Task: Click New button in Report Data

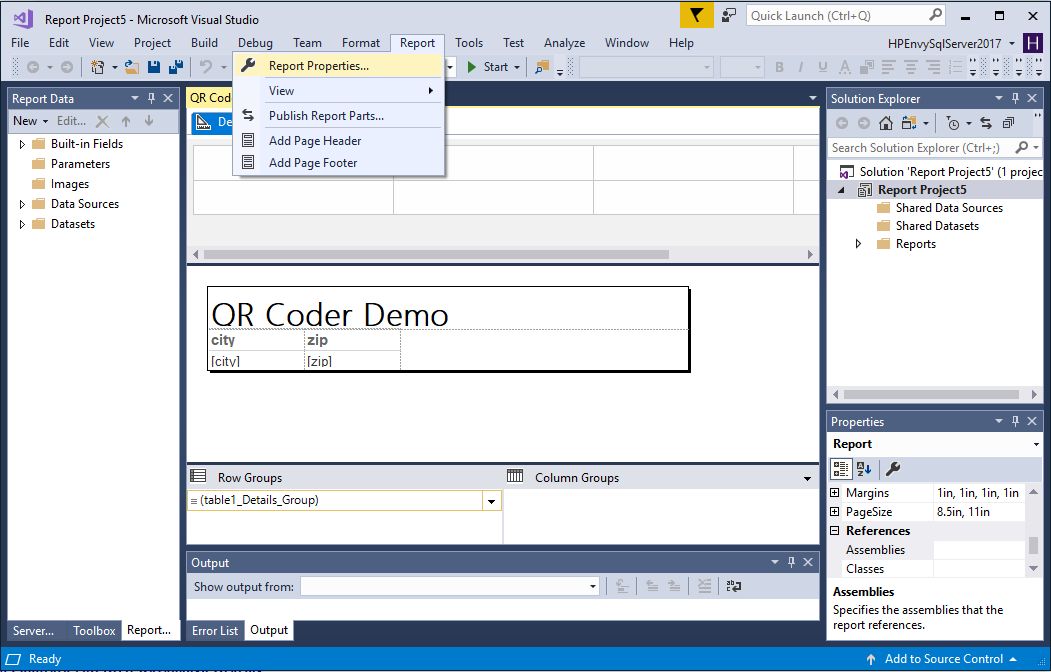Action: [x=30, y=121]
